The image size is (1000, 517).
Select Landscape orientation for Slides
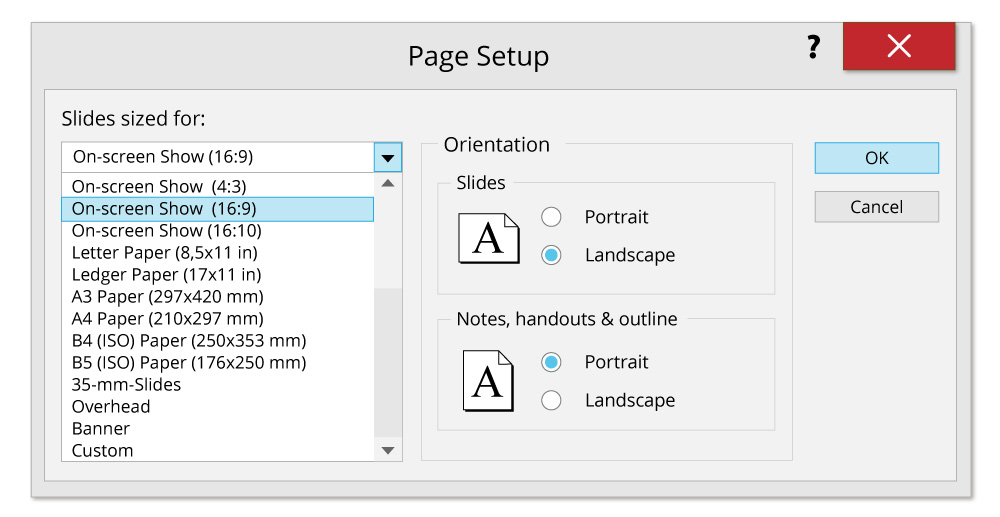551,255
